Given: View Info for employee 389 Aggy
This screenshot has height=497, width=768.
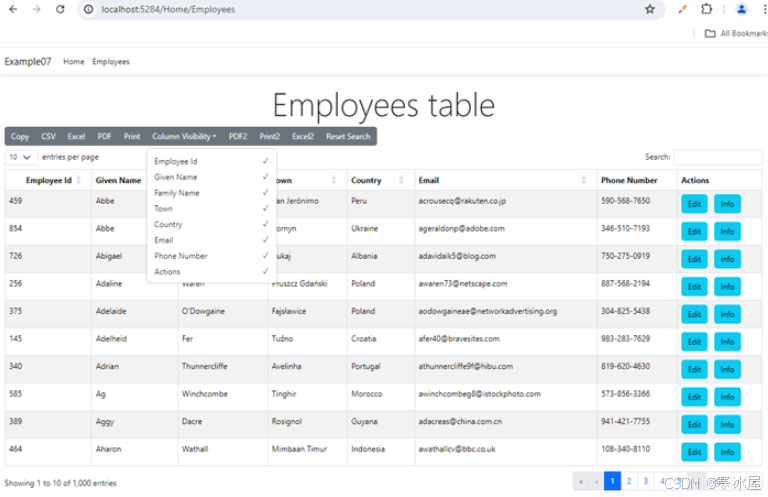Looking at the screenshot, I should (x=727, y=425).
